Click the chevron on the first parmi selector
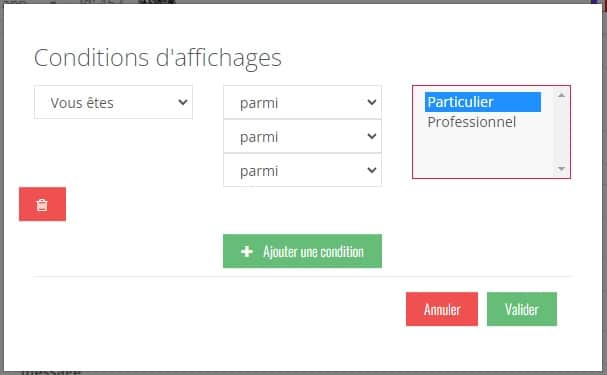This screenshot has height=375, width=607. click(x=372, y=102)
